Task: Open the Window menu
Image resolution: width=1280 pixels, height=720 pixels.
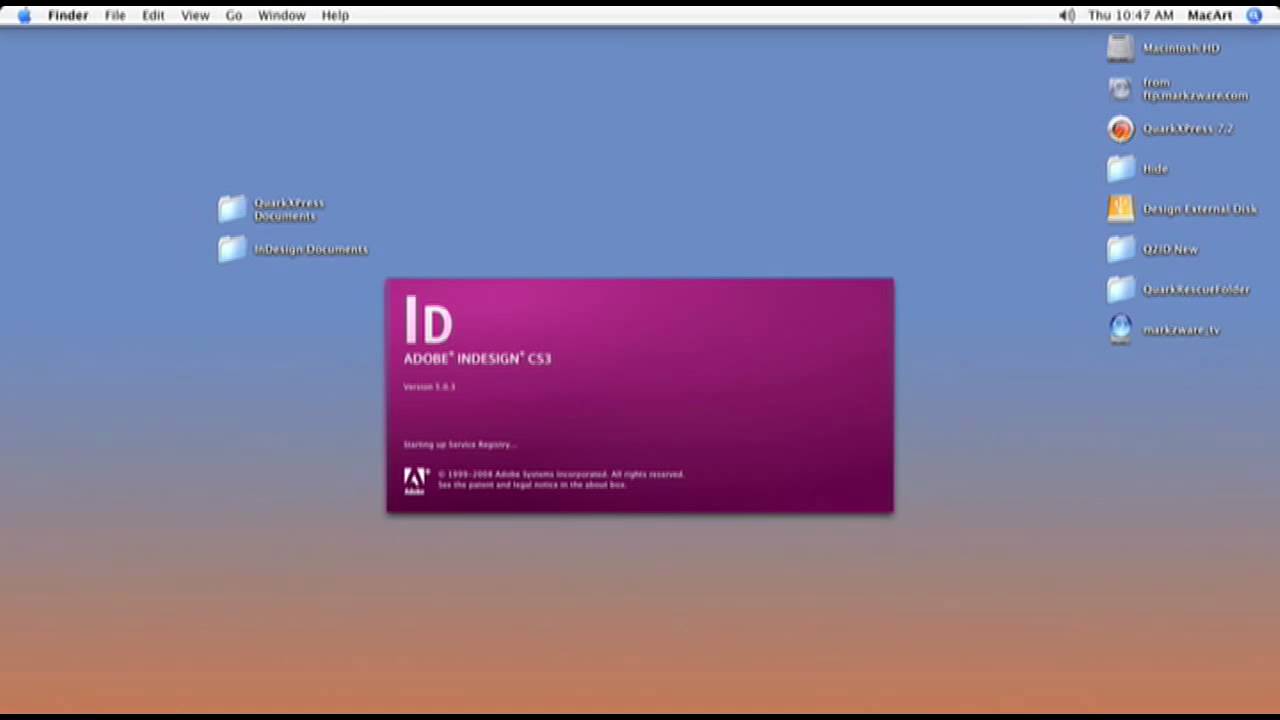Action: [x=282, y=15]
